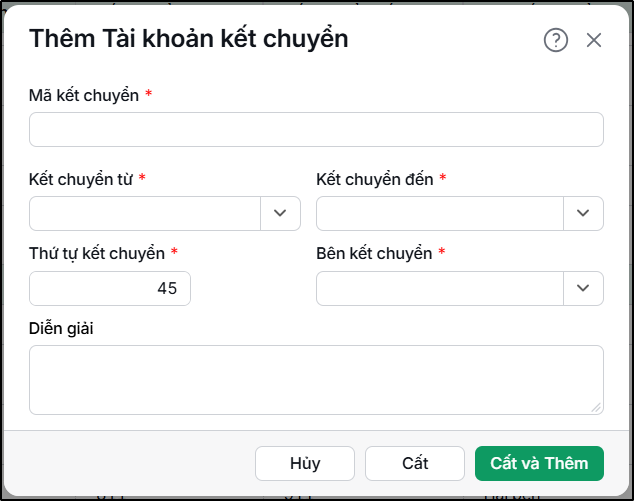
Task: Click the Mã kết chuyển label text
Action: click(x=84, y=95)
